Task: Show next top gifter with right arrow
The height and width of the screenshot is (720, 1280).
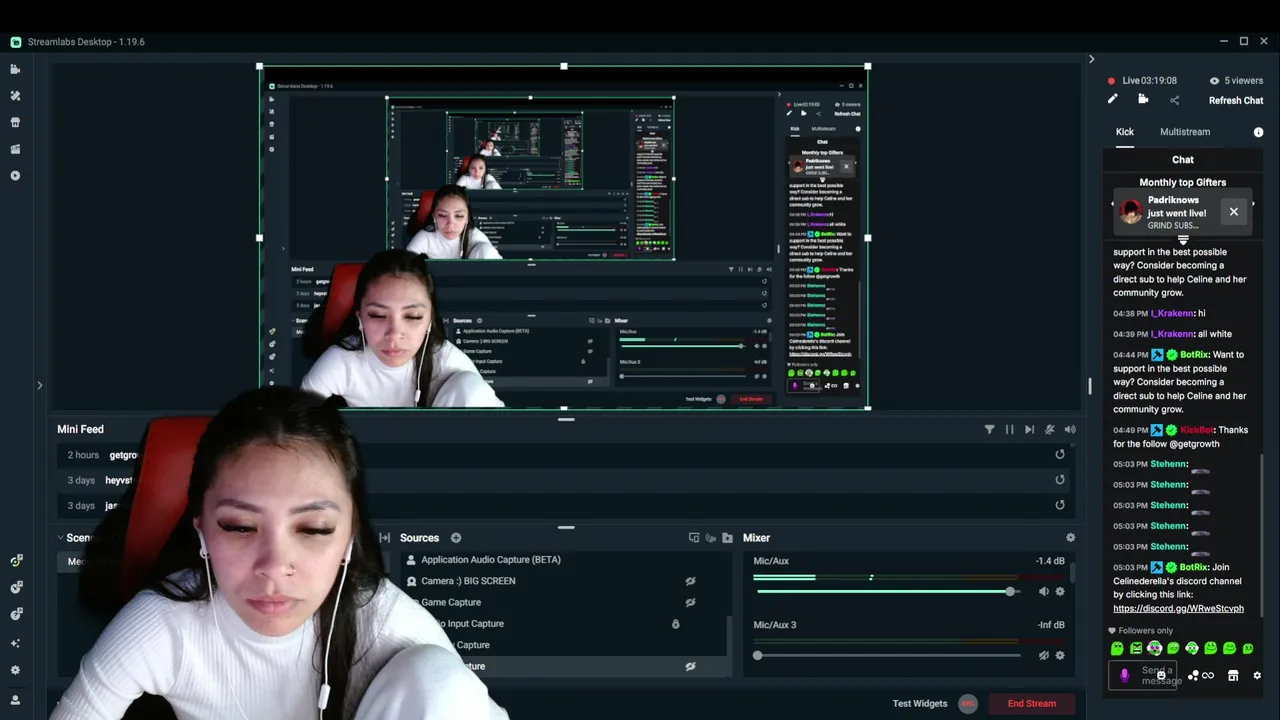Action: click(1253, 204)
